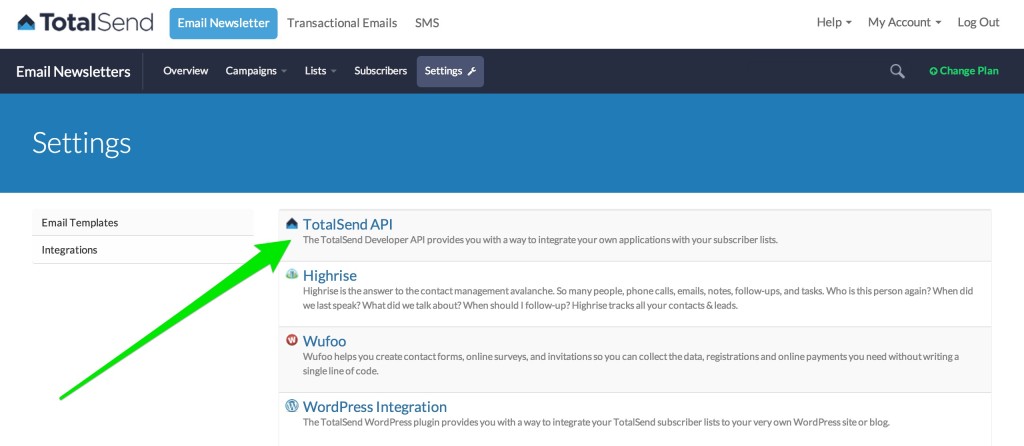Image resolution: width=1024 pixels, height=446 pixels.
Task: Click the TotalSend WordPress plugin description
Action: click(596, 422)
